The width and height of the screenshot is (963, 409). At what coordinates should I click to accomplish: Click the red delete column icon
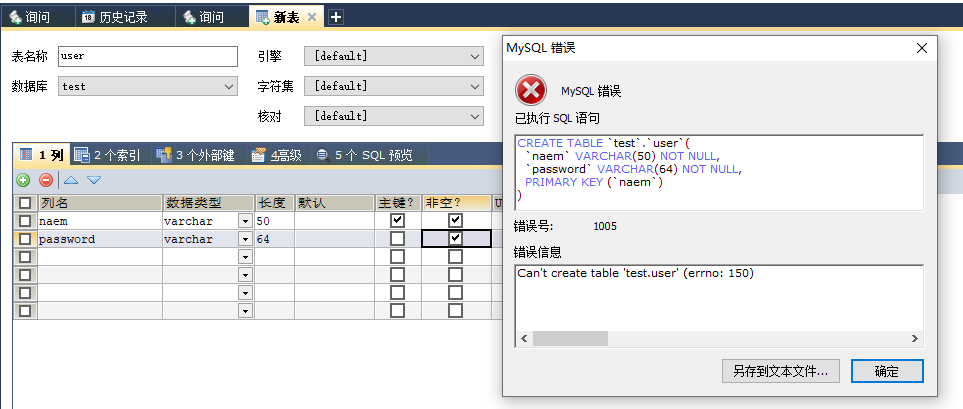coord(46,180)
